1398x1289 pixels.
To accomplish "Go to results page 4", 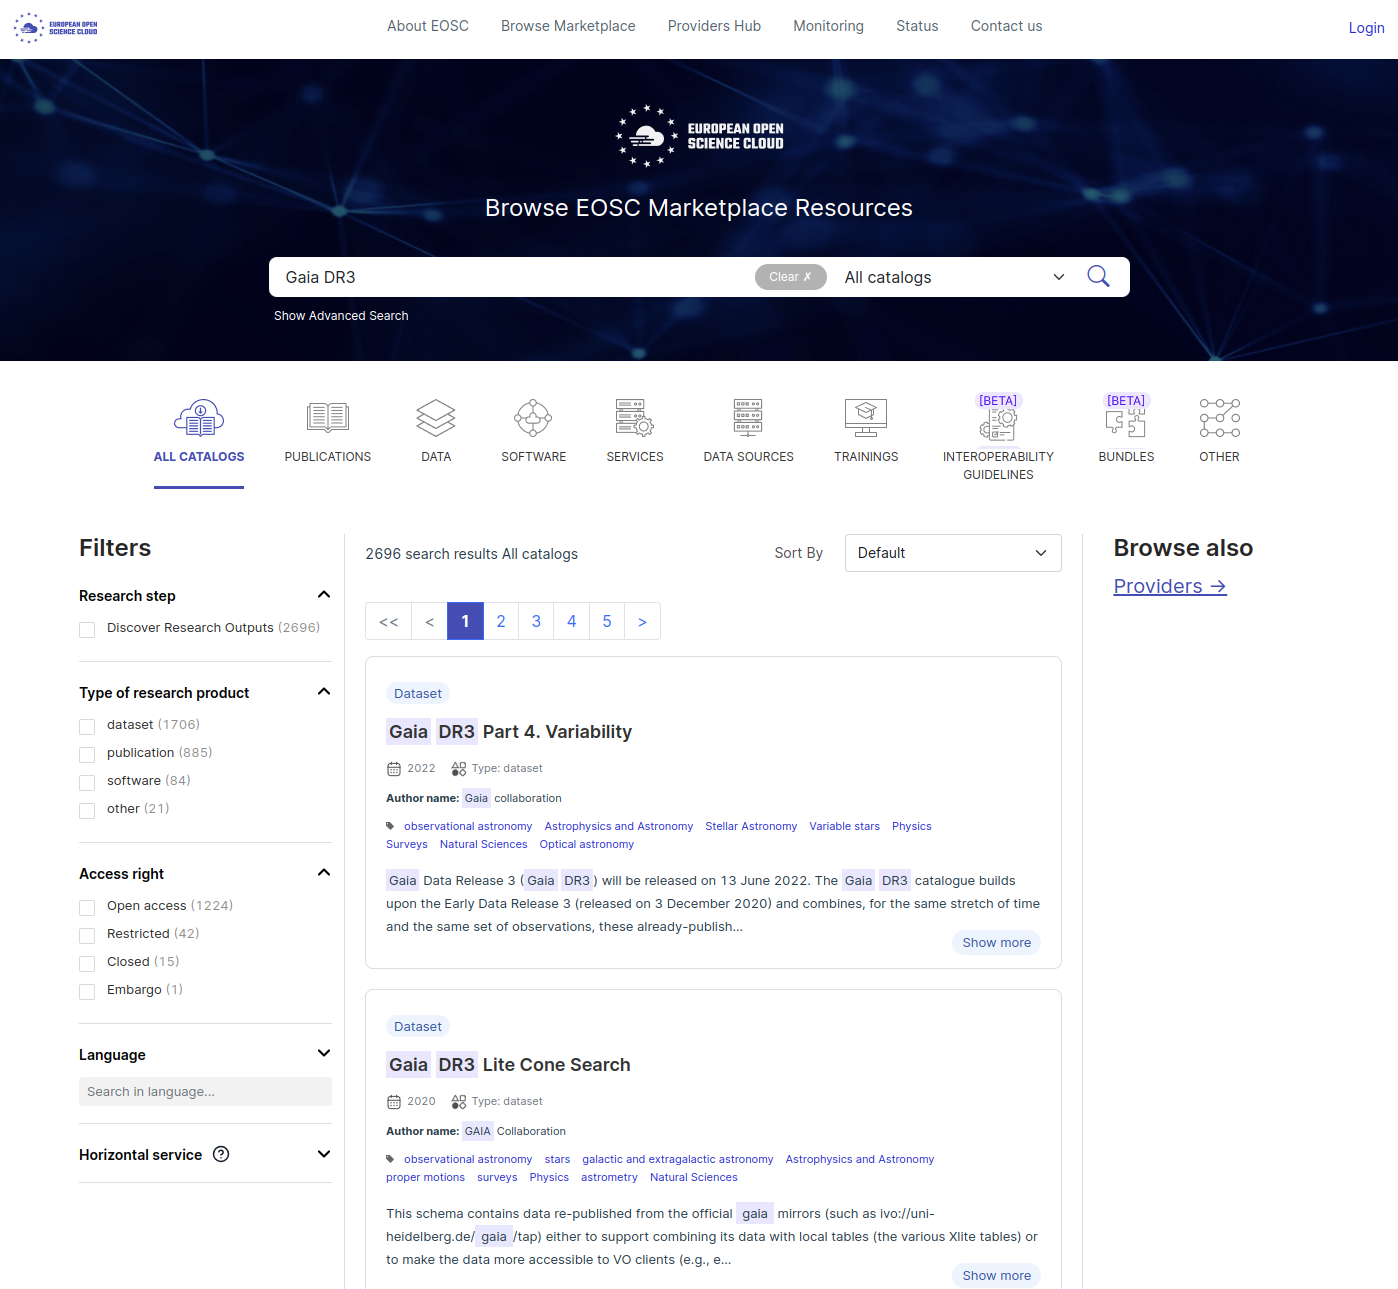I will point(572,622).
